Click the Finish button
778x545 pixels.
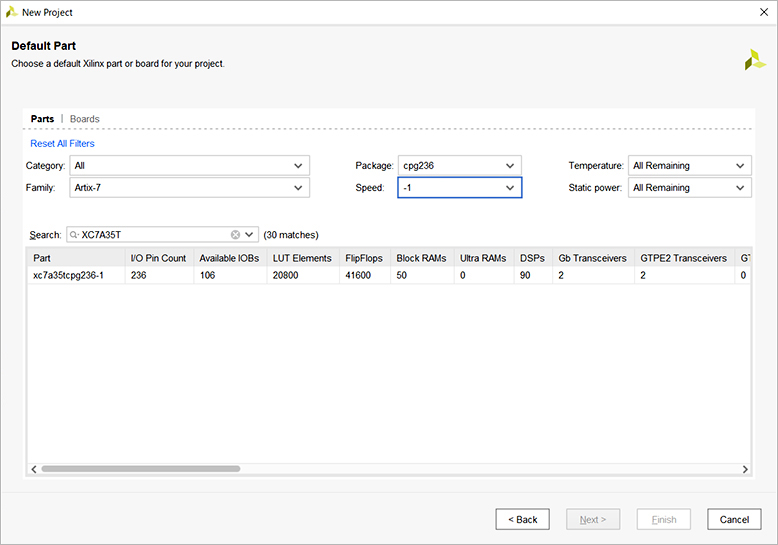point(664,519)
